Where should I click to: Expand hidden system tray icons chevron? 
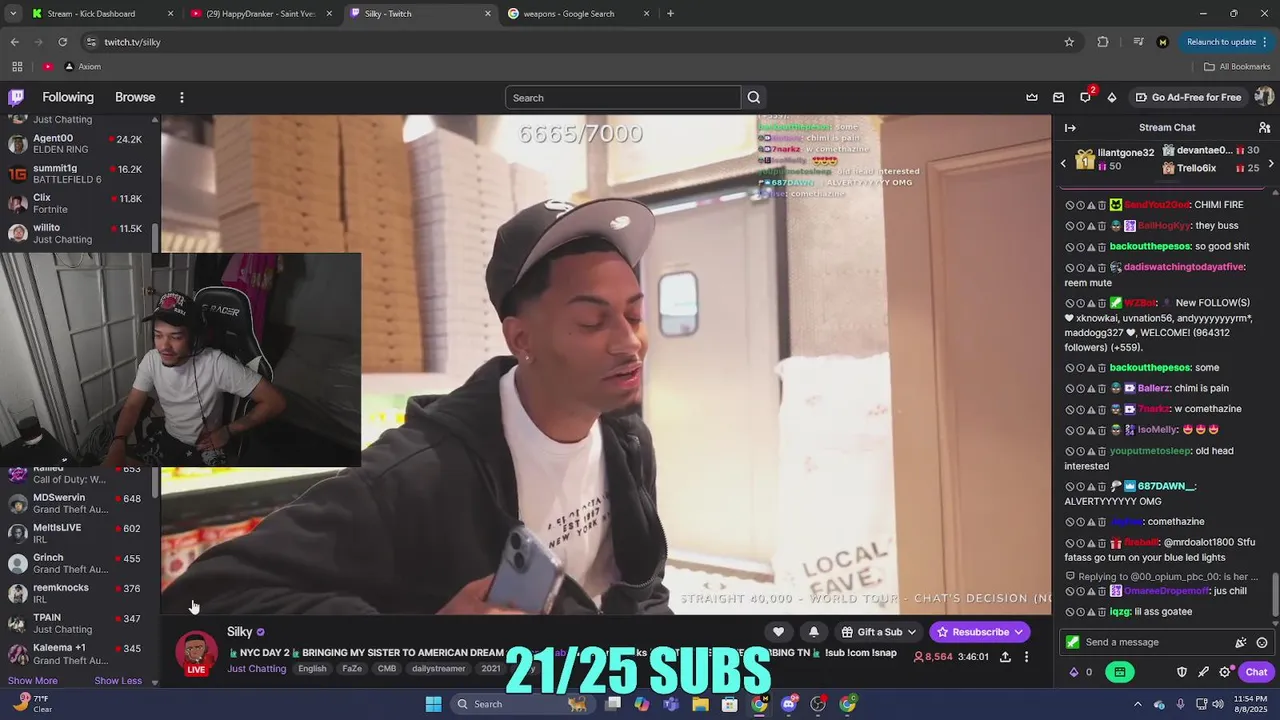[1137, 704]
